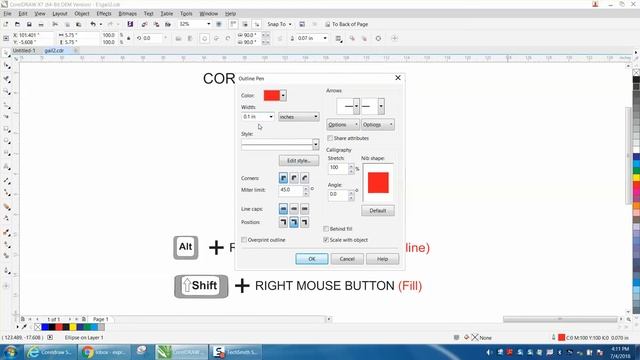Click the Undo arrow icon
The height and width of the screenshot is (360, 640).
point(93,24)
